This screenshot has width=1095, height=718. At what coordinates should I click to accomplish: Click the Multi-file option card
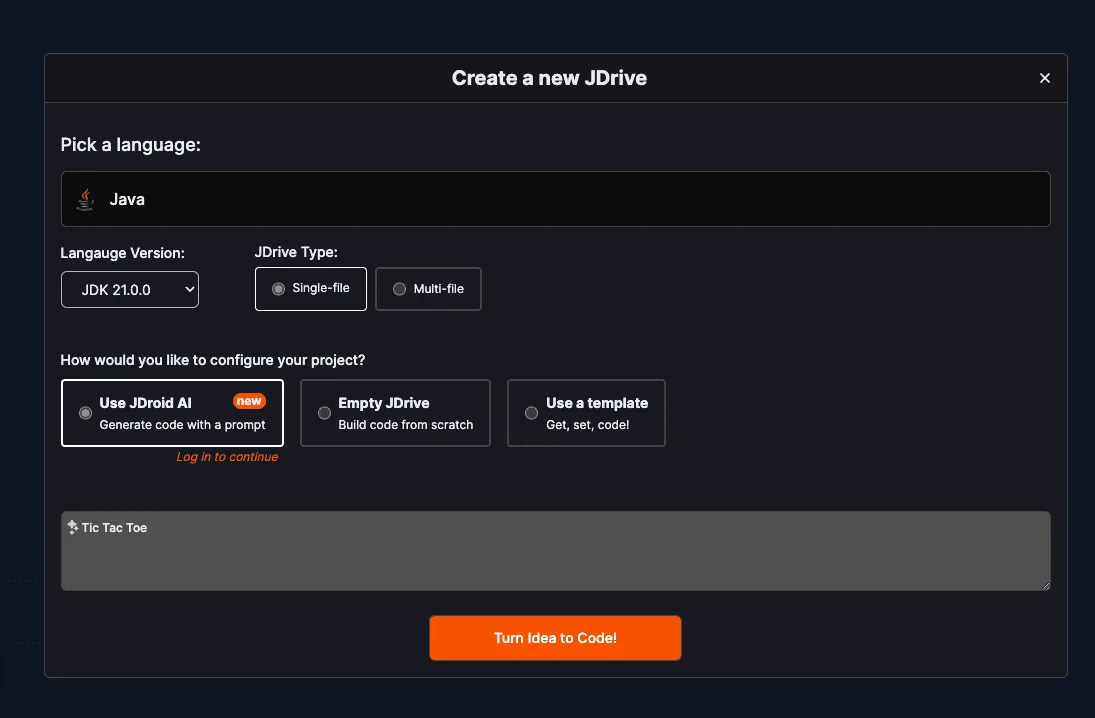click(x=428, y=288)
